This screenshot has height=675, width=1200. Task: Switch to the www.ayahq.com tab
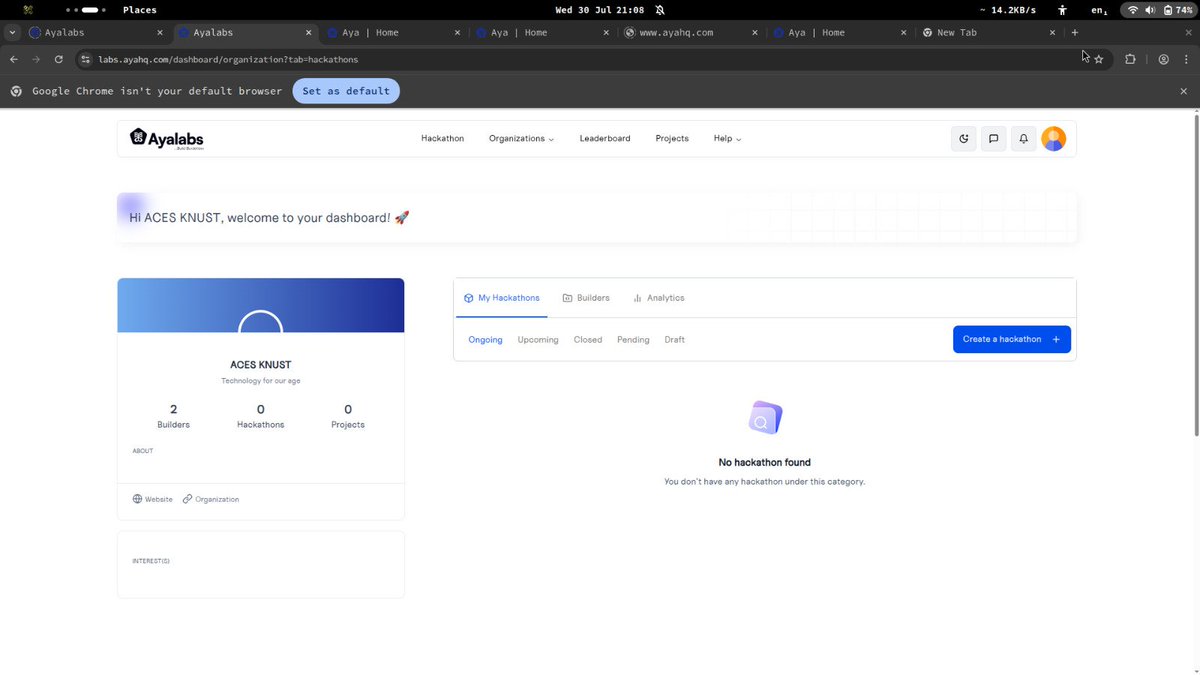[x=690, y=32]
